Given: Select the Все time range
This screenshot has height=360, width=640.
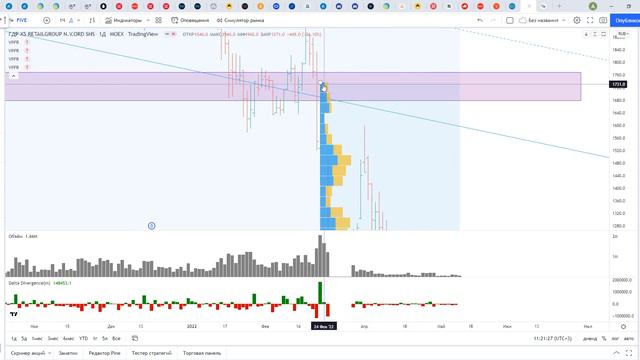Looking at the screenshot, I should [116, 338].
